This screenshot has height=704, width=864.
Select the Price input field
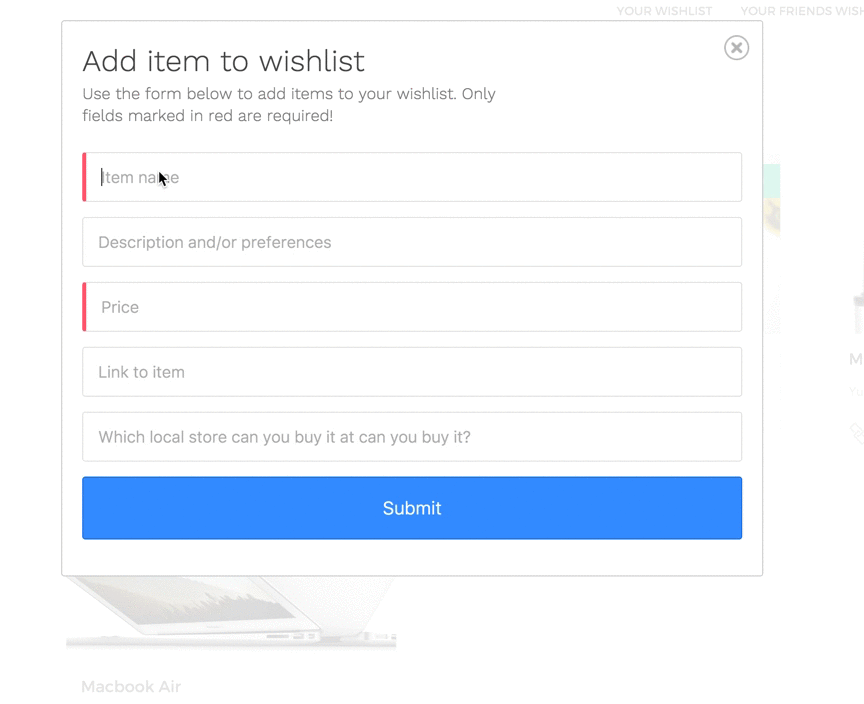point(414,307)
